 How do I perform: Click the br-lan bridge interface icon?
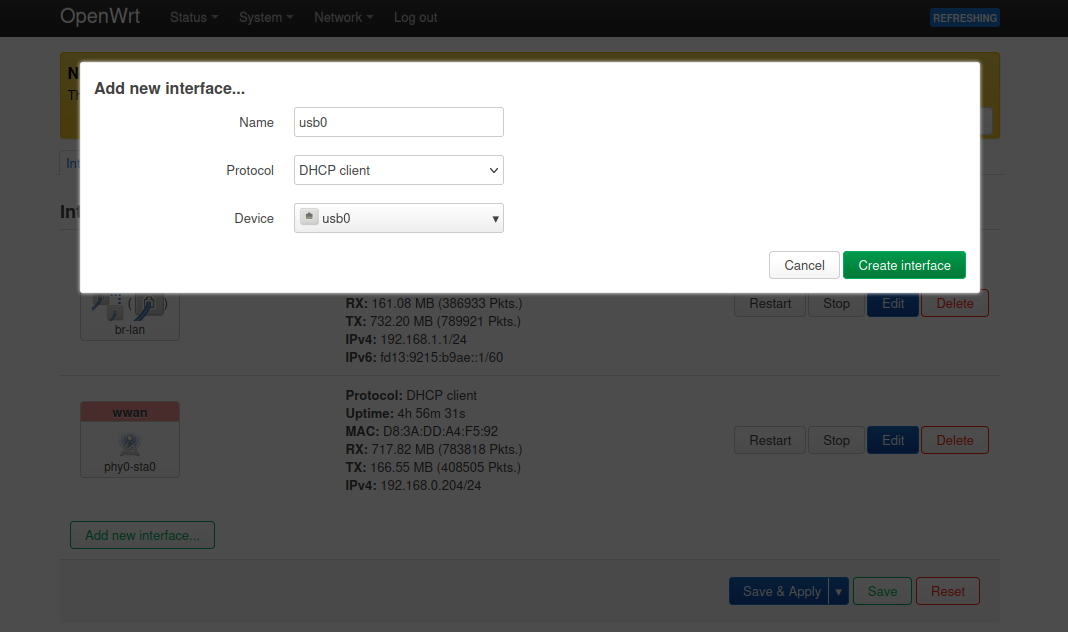coord(129,305)
